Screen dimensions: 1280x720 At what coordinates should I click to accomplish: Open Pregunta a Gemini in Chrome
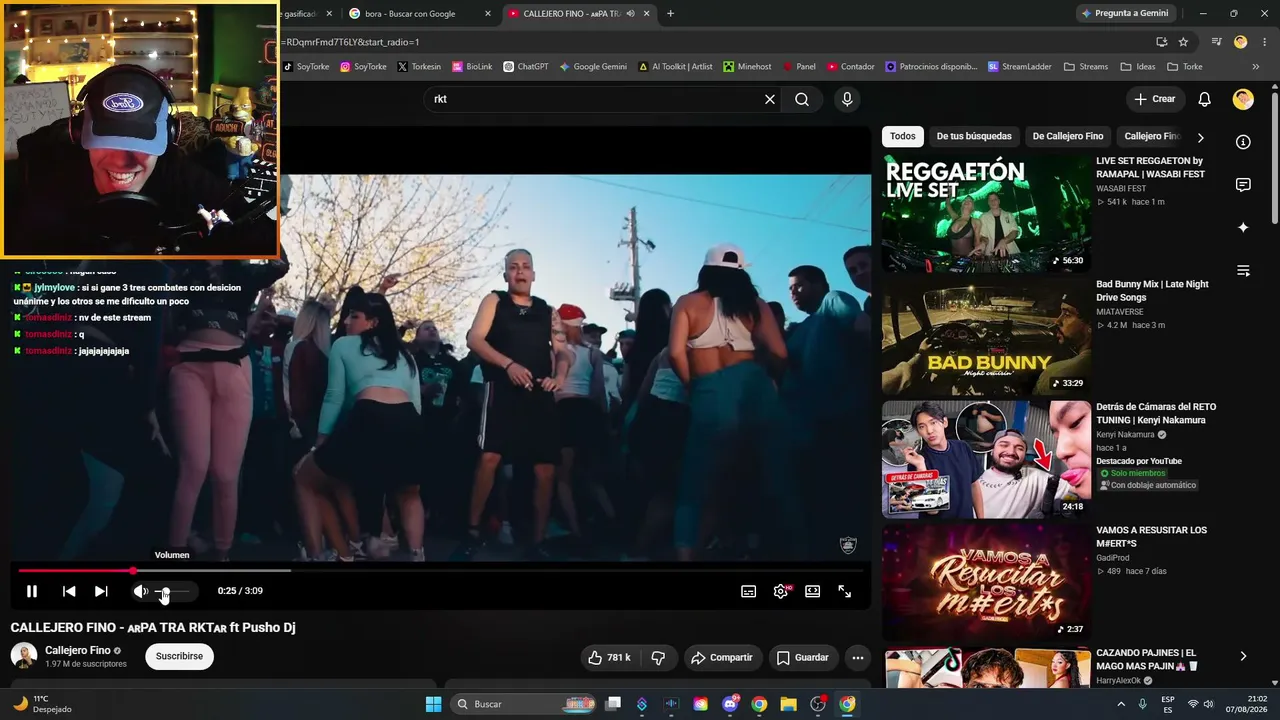pyautogui.click(x=1124, y=14)
